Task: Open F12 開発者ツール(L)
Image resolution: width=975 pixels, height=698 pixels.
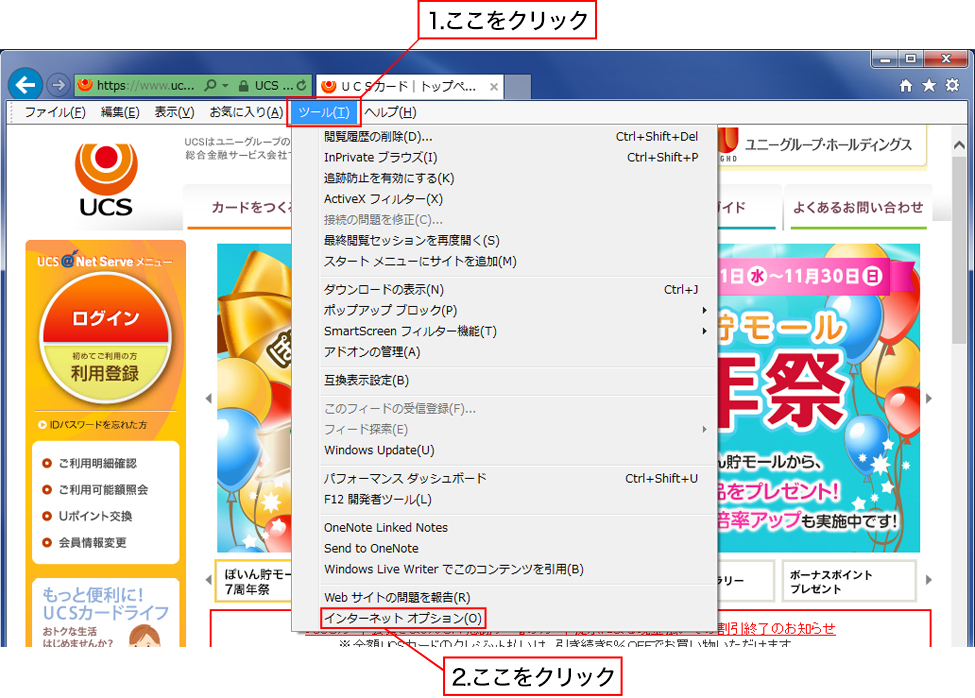Action: click(505, 499)
